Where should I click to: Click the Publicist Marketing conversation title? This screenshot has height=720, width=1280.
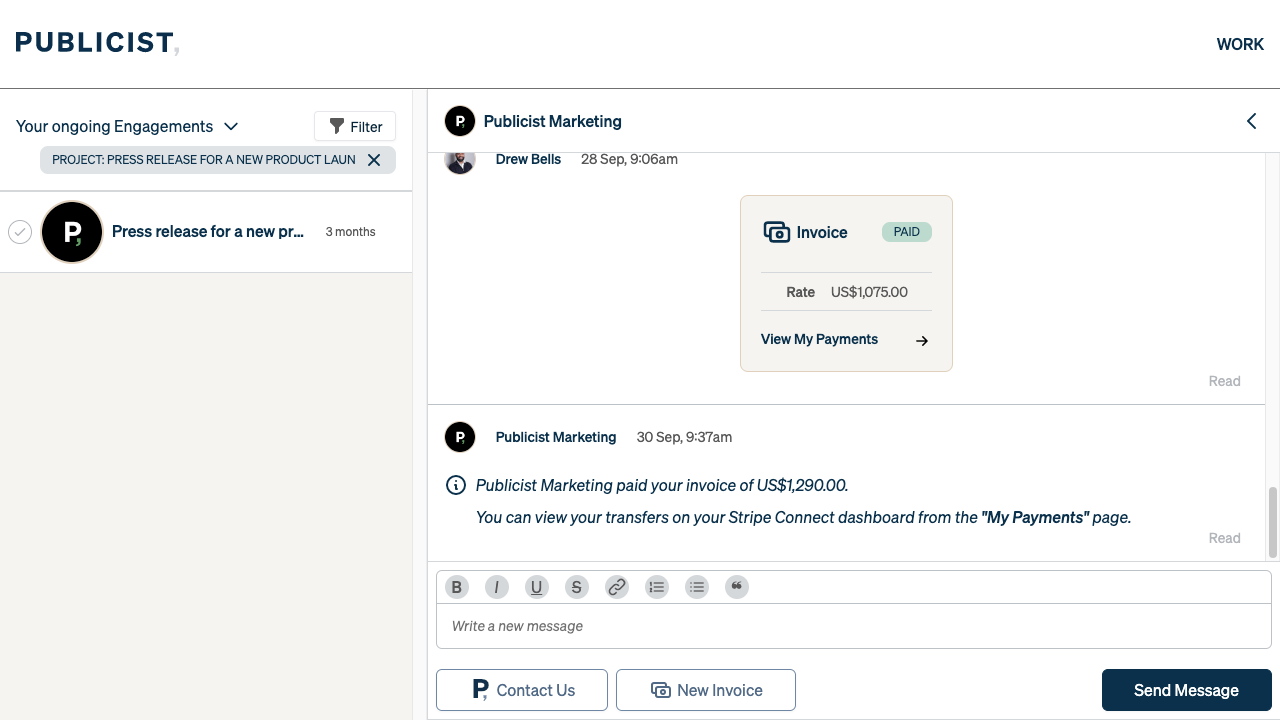(x=553, y=121)
